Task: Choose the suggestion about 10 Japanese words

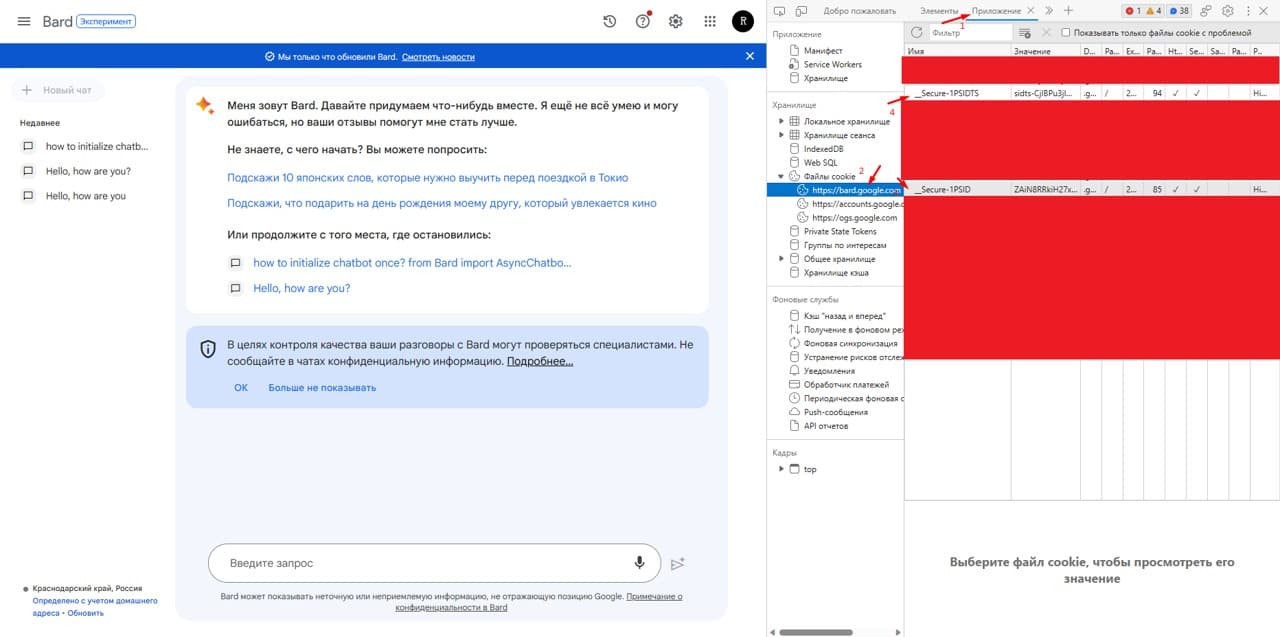Action: click(428, 177)
